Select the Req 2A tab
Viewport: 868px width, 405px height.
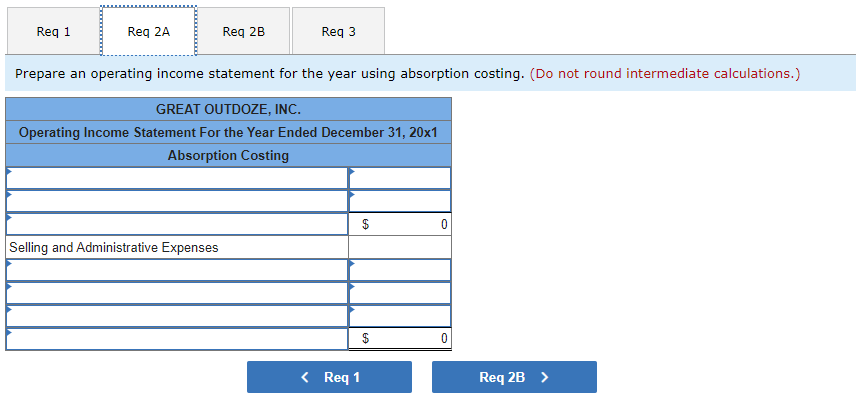[x=149, y=32]
